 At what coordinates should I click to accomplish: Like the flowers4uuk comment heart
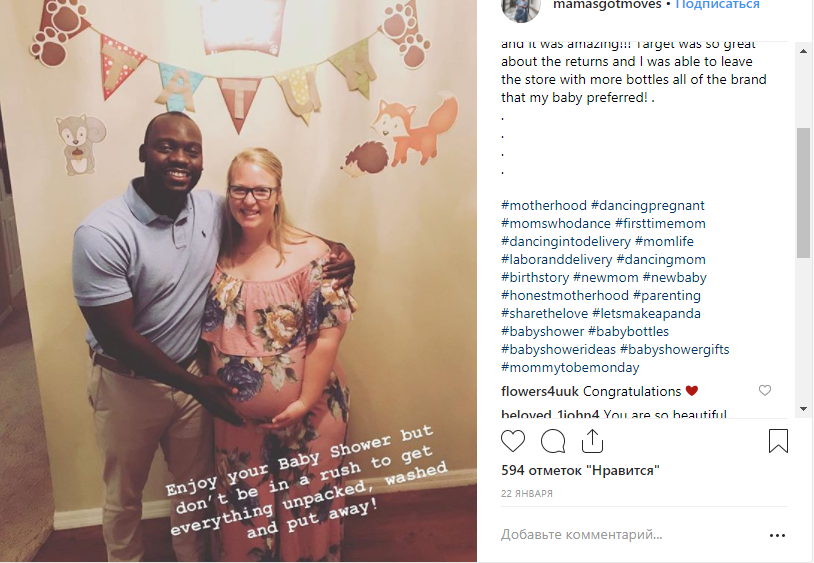pyautogui.click(x=765, y=390)
